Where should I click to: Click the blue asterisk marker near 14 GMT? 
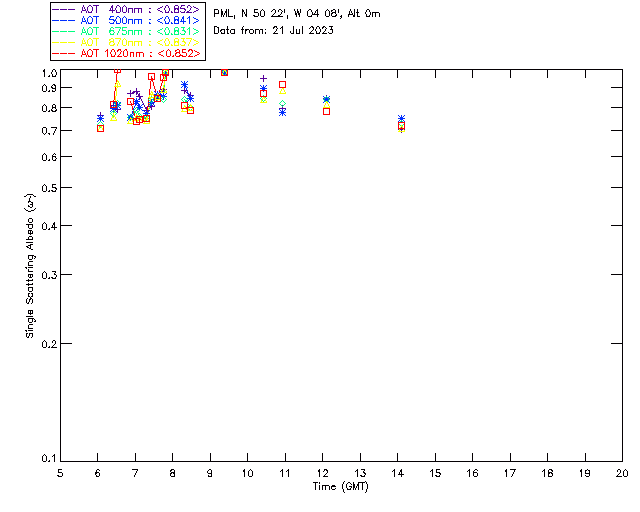pos(401,119)
